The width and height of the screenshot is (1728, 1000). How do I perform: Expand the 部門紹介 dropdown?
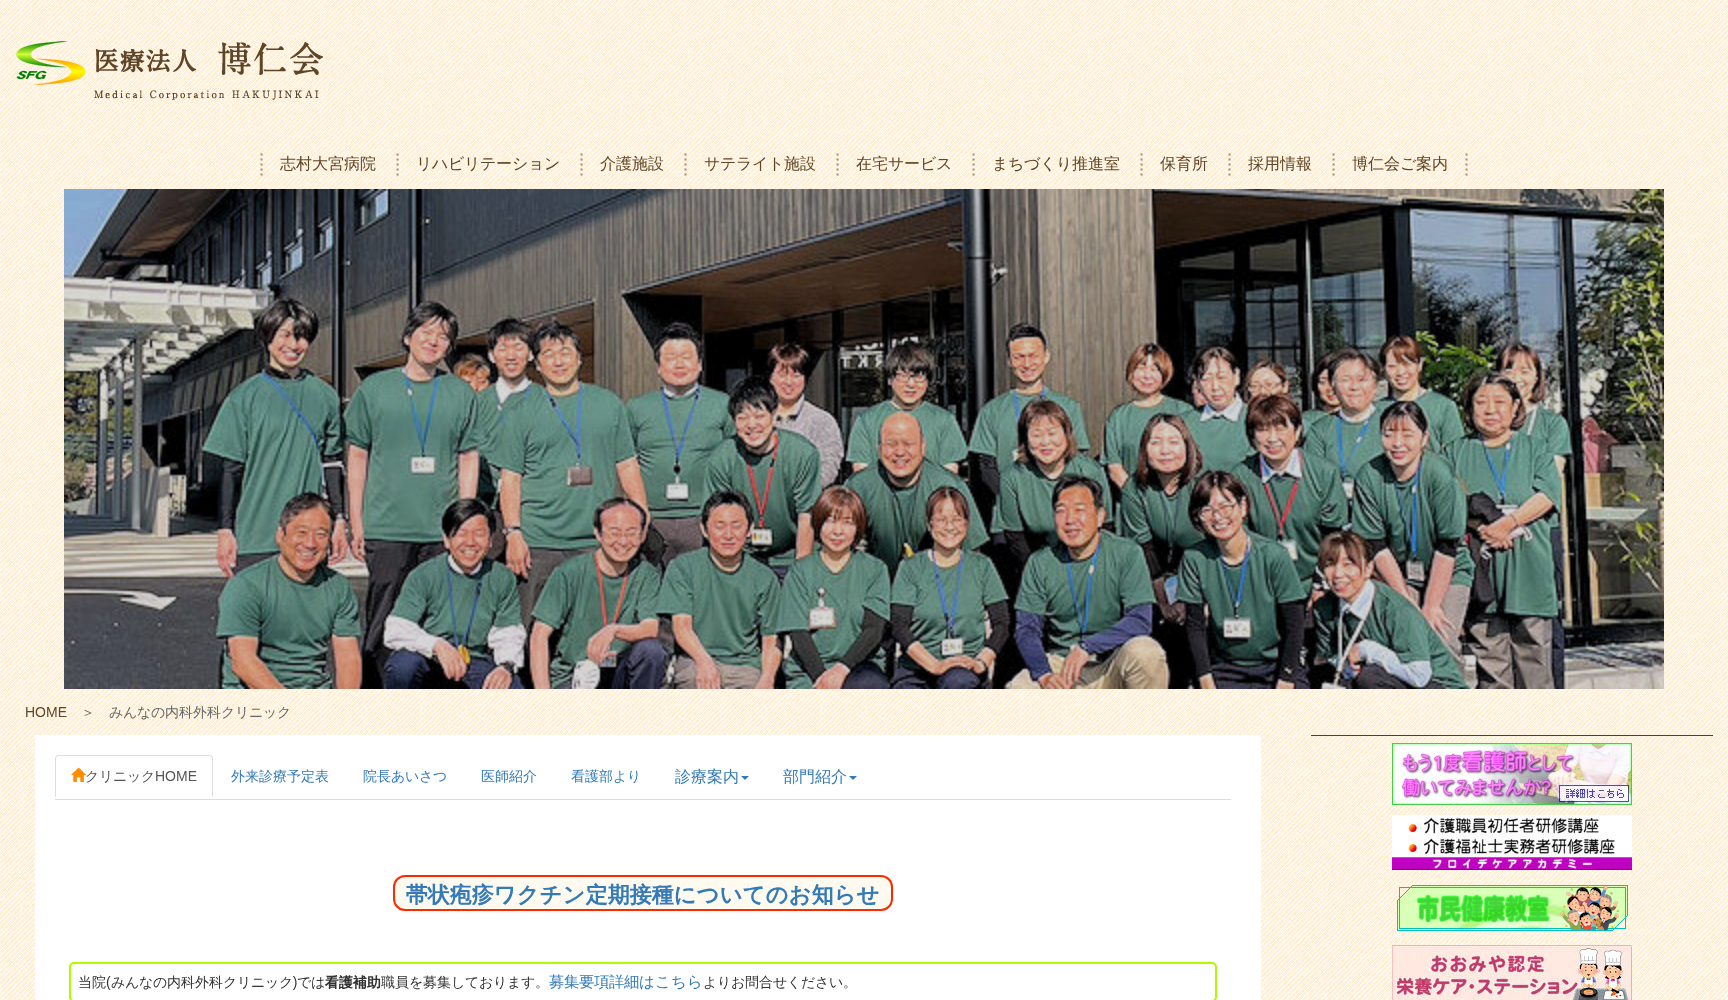click(x=819, y=776)
